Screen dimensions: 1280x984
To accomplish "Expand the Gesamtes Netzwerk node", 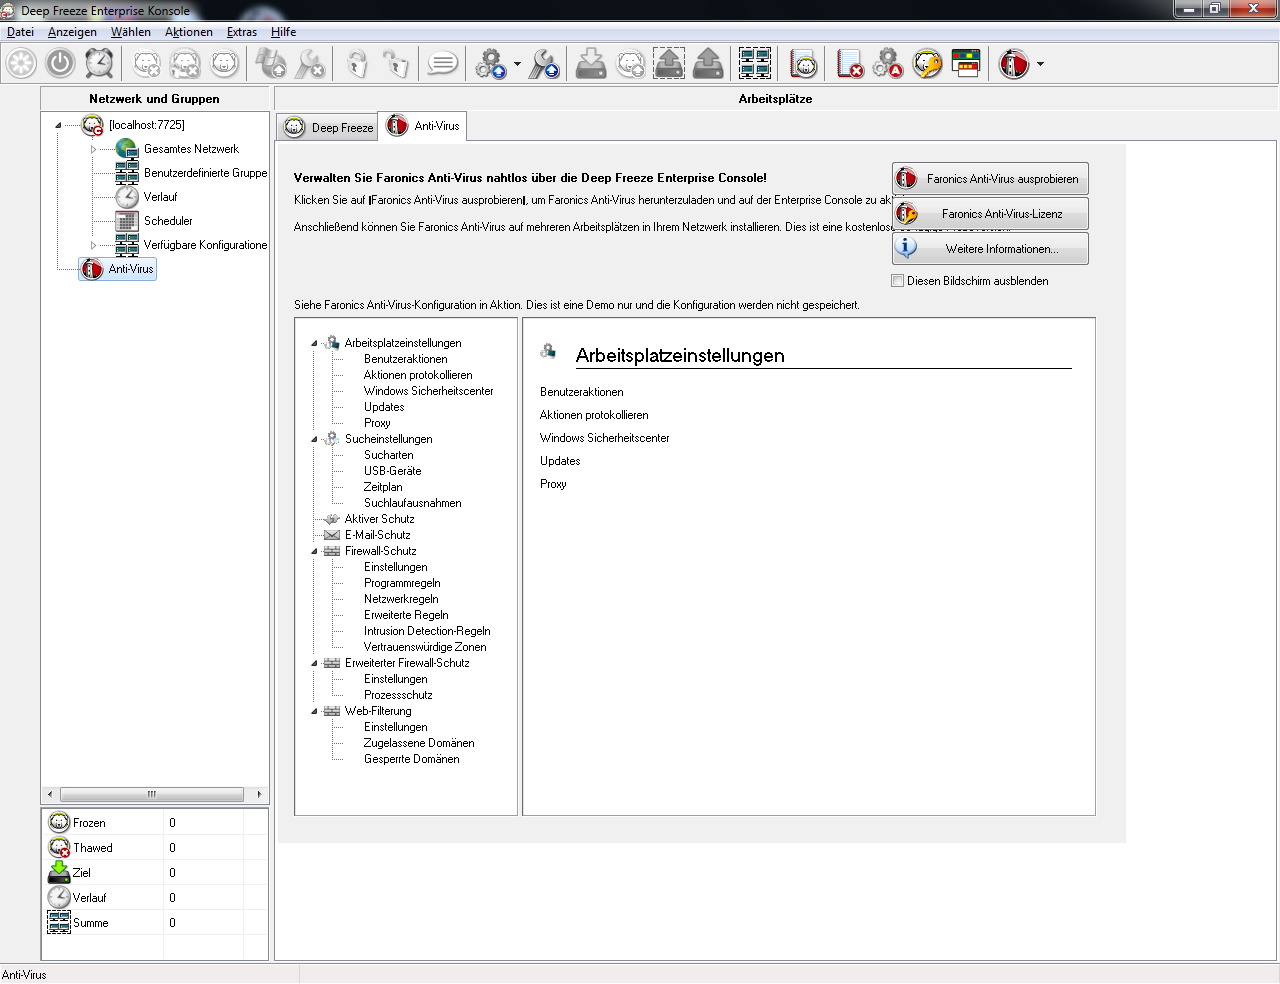I will click(94, 149).
